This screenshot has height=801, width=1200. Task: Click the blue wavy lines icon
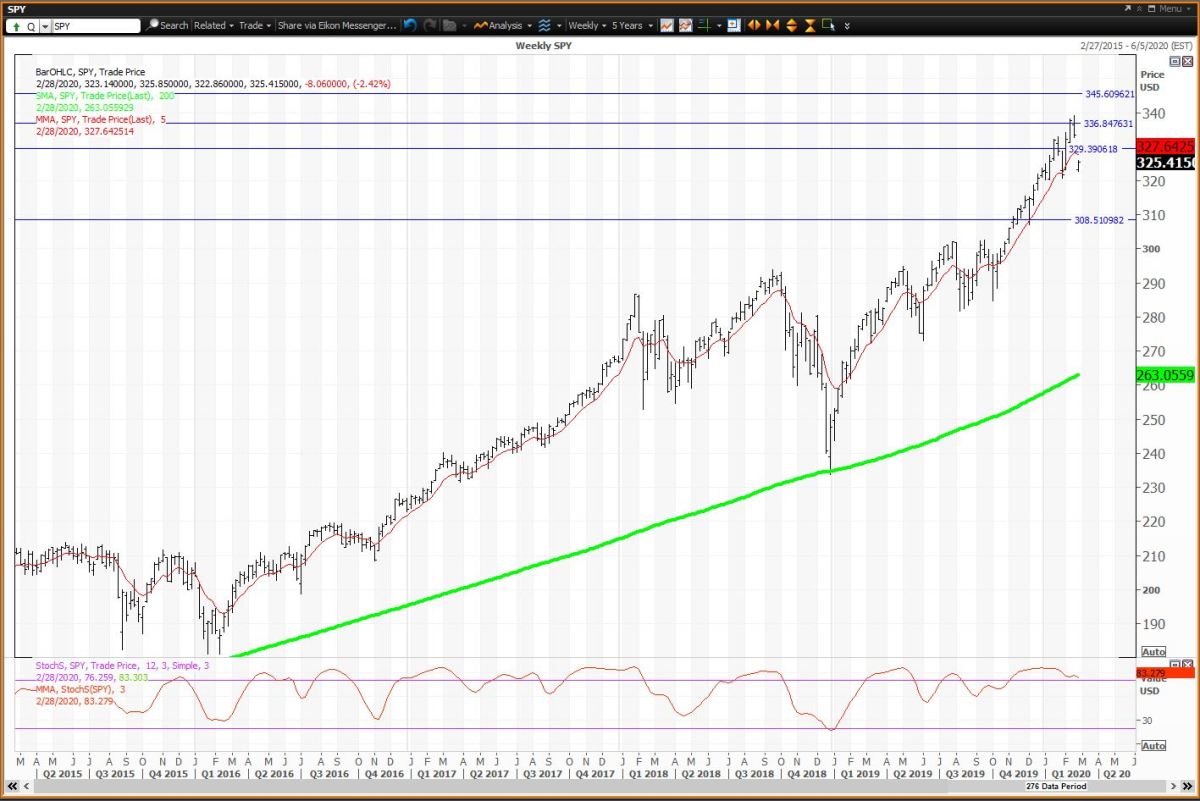(x=544, y=25)
